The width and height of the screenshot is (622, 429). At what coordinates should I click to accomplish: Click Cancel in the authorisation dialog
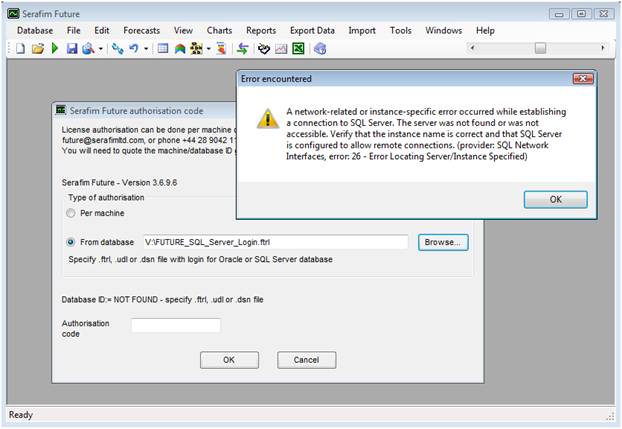pos(307,360)
